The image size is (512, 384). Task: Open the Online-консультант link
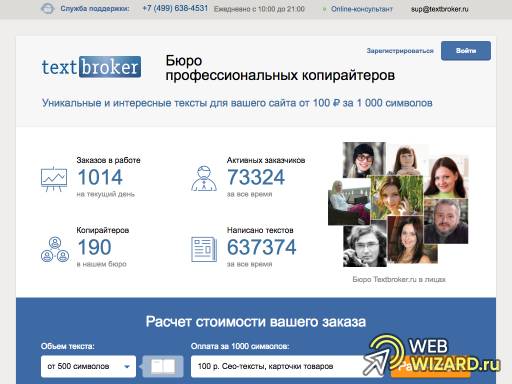pos(362,9)
